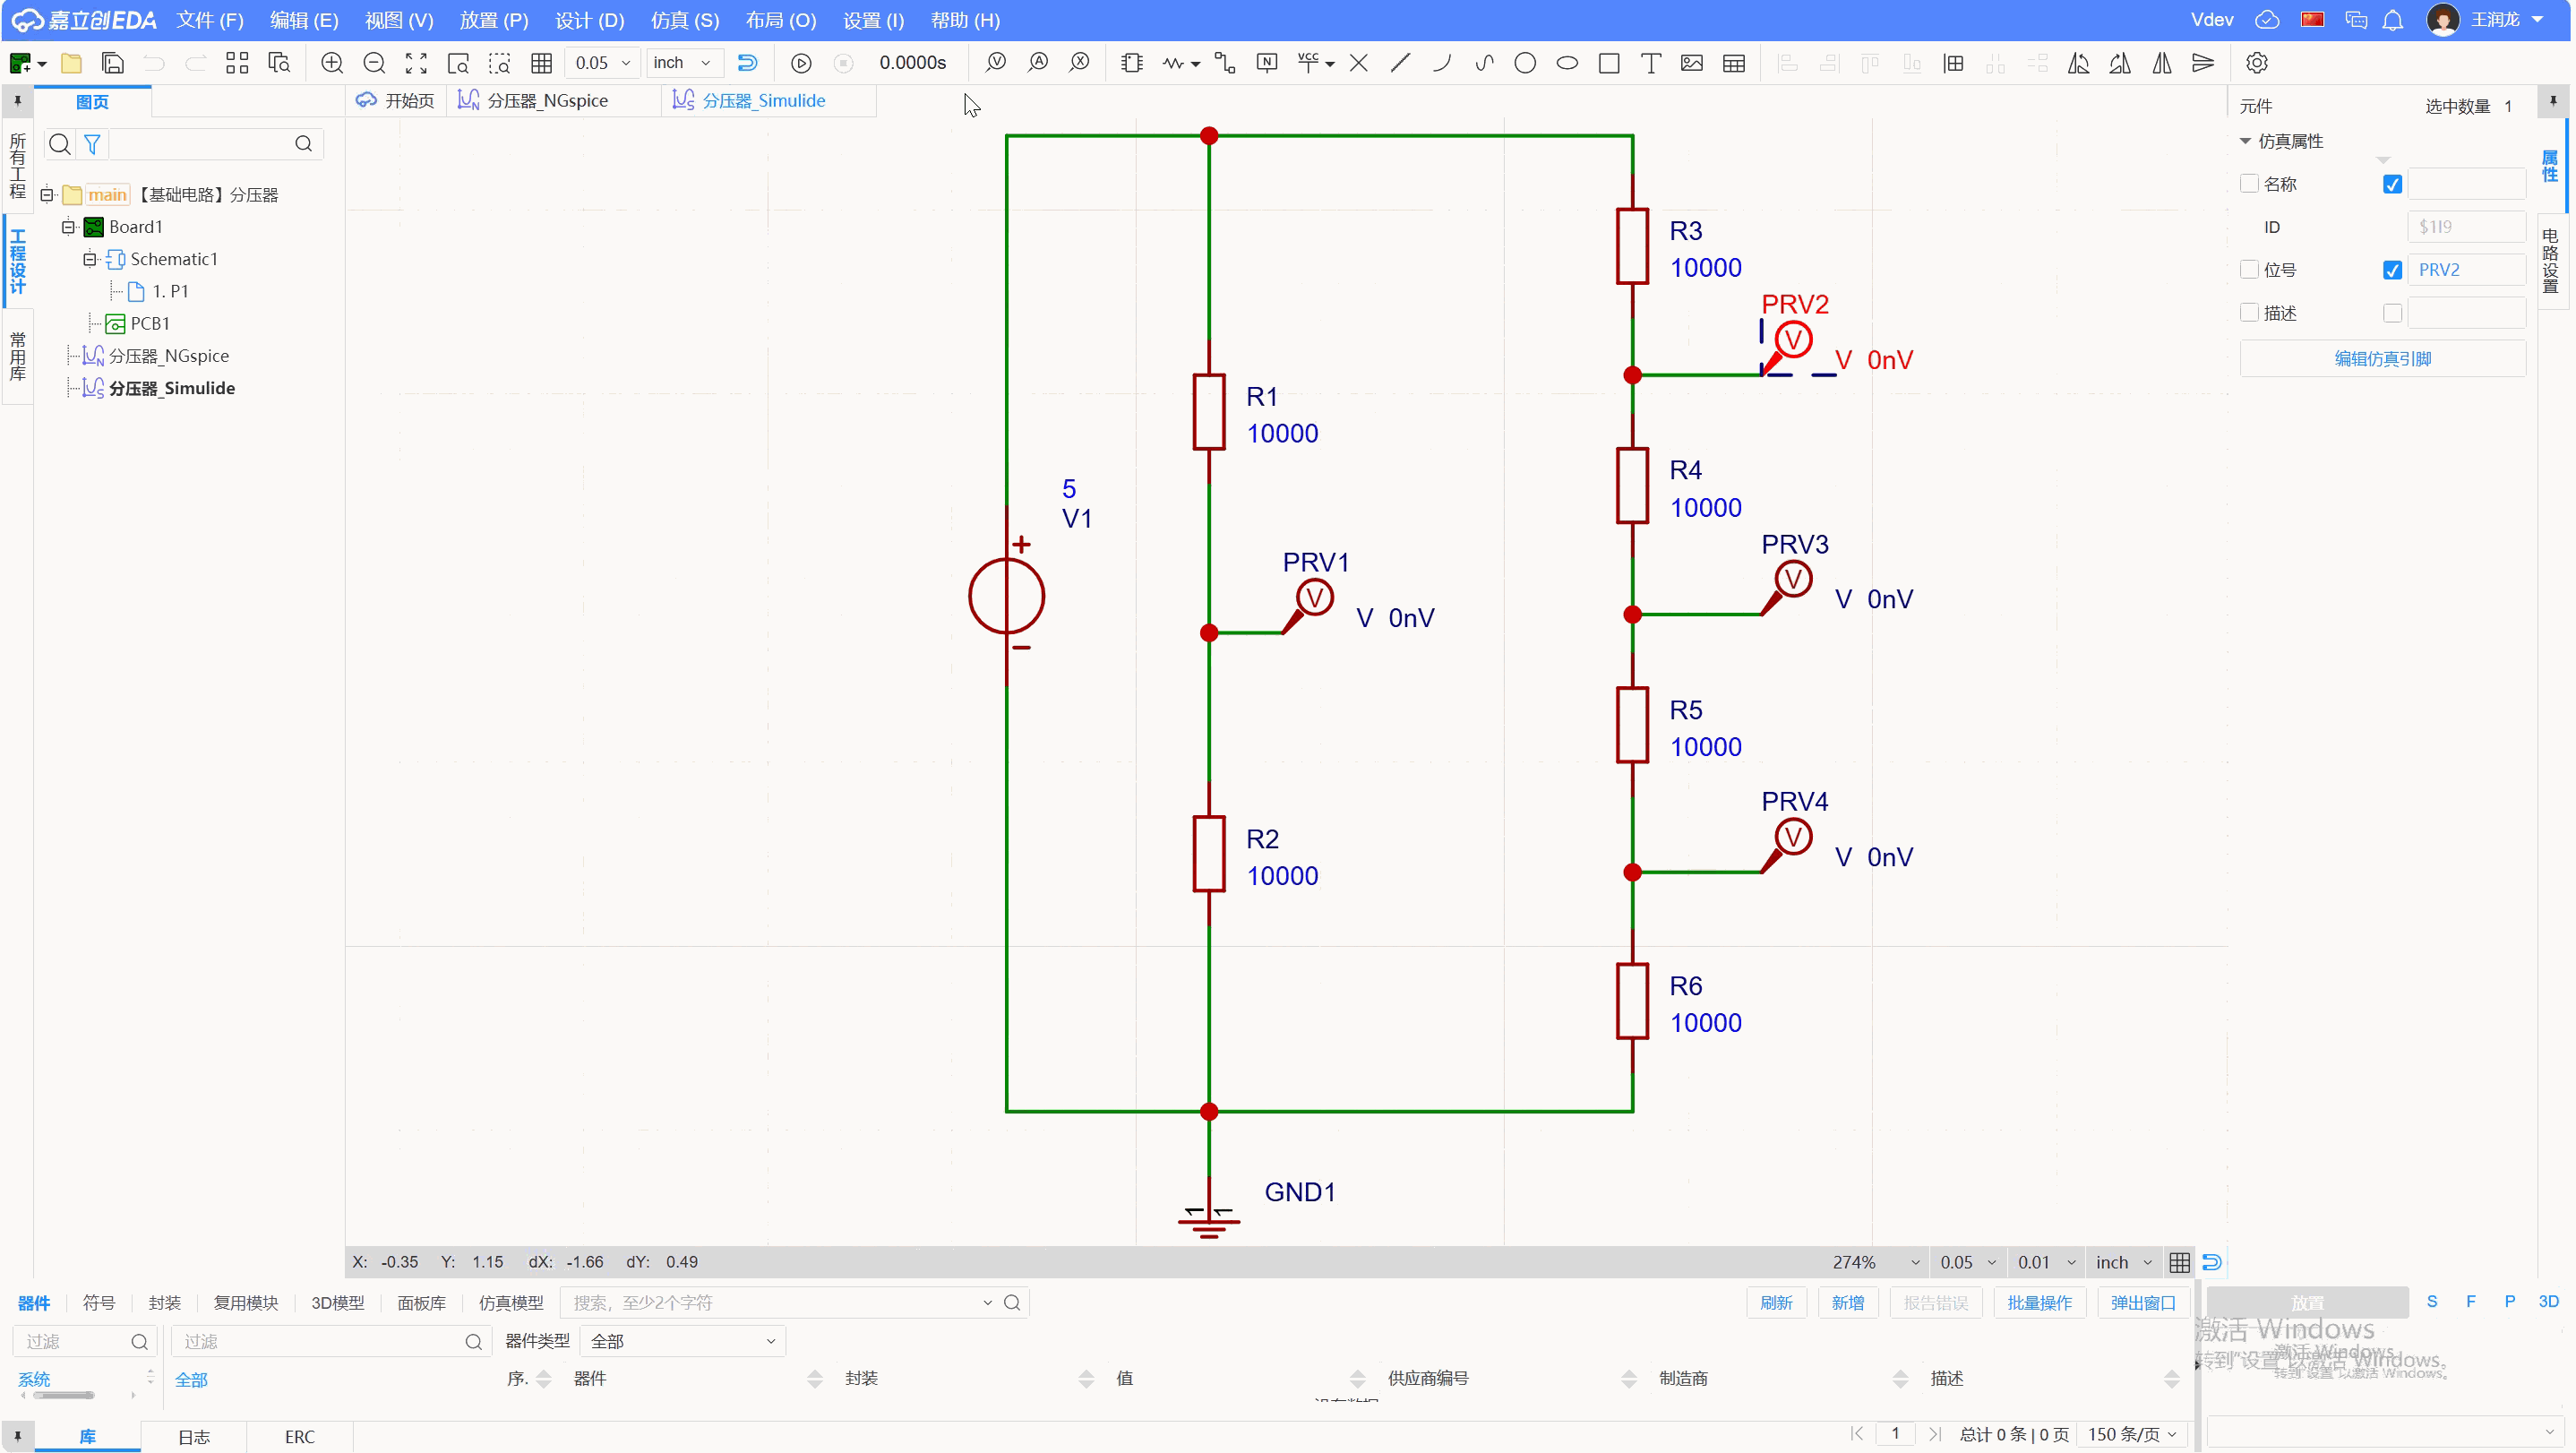Check the 描述 property checkbox
Viewport: 2576px width, 1453px height.
(x=2249, y=313)
